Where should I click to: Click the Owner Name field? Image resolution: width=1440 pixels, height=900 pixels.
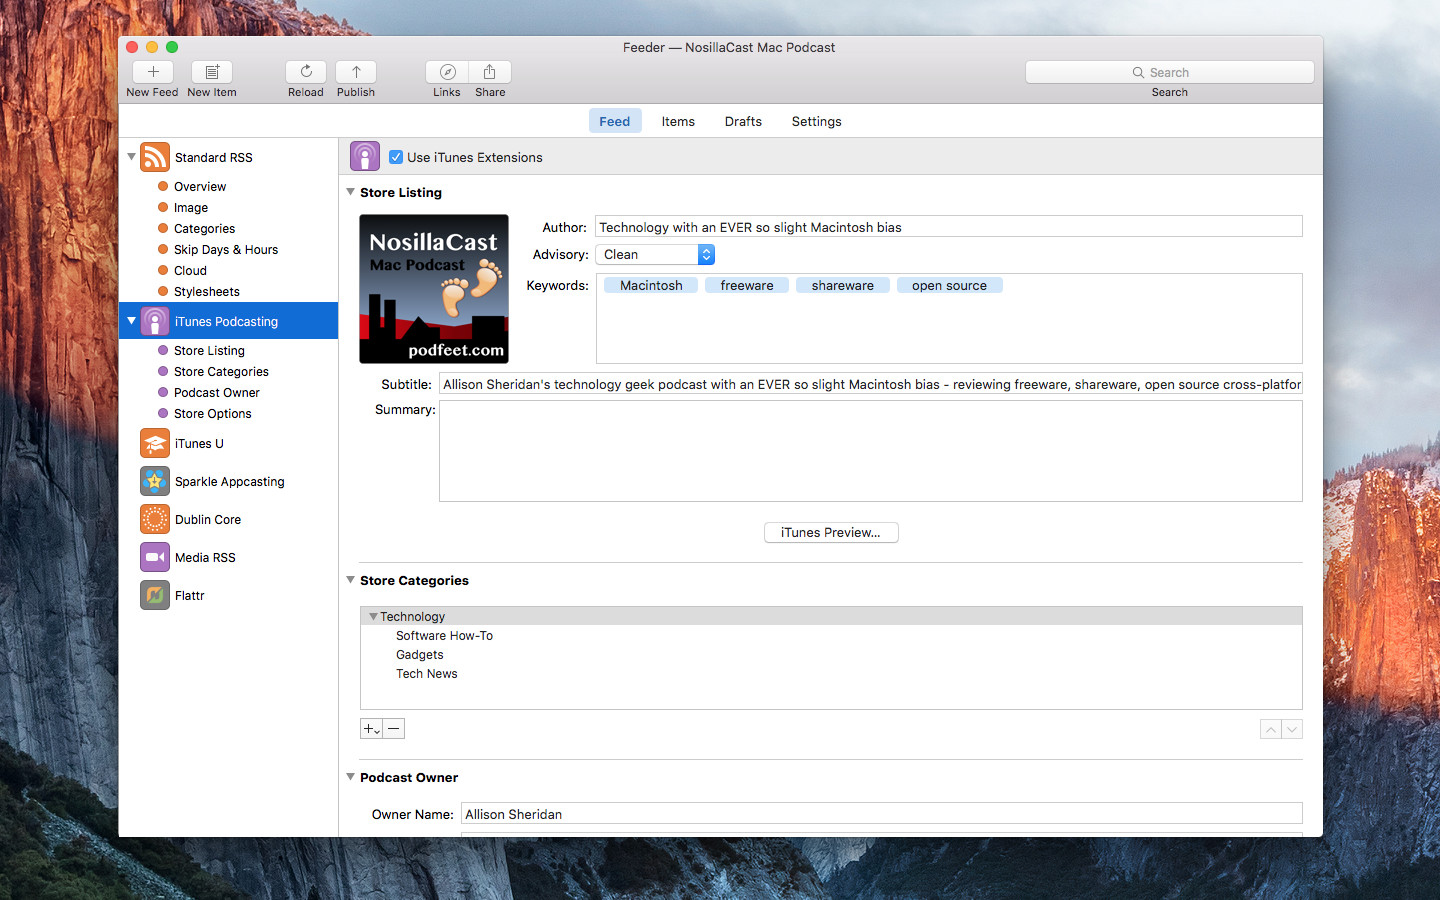pyautogui.click(x=882, y=814)
